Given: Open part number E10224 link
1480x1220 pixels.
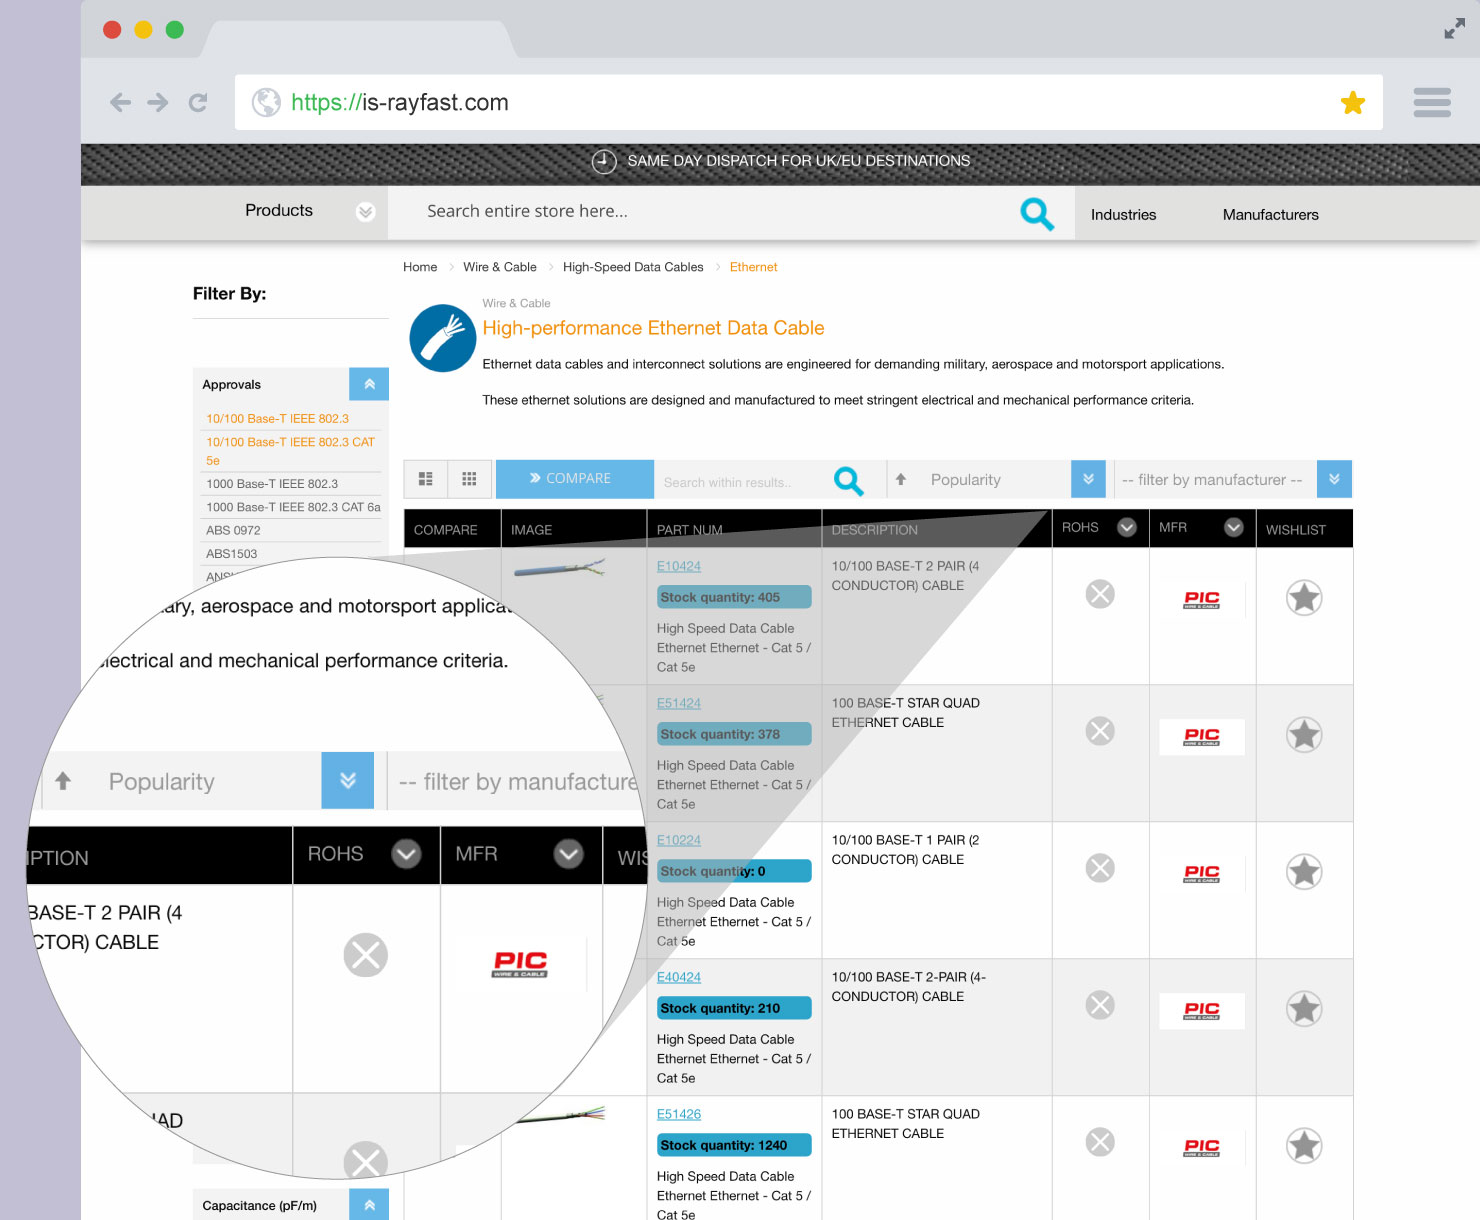Looking at the screenshot, I should [679, 840].
